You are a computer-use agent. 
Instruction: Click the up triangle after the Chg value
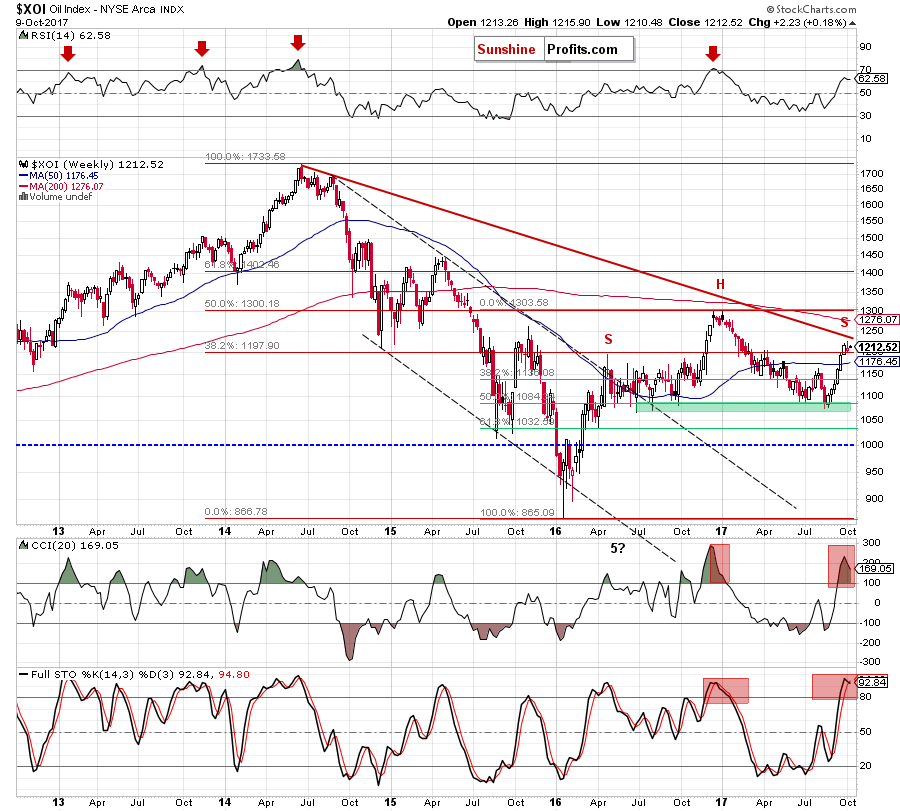point(852,23)
